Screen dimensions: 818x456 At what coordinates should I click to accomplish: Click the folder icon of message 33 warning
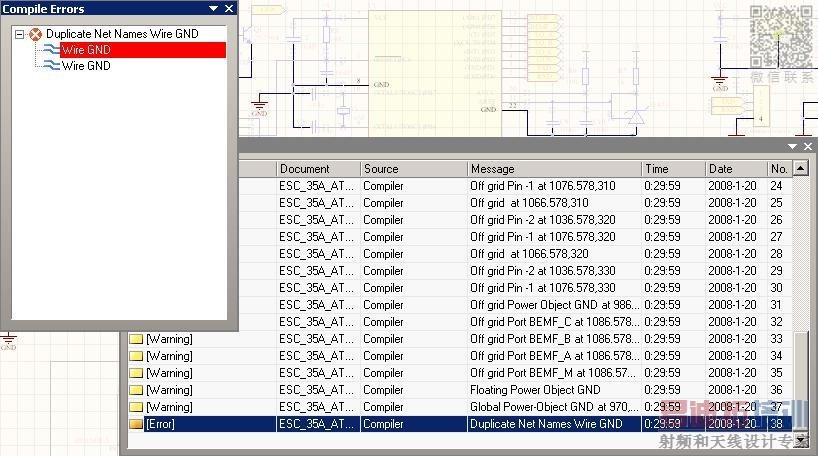click(x=136, y=339)
